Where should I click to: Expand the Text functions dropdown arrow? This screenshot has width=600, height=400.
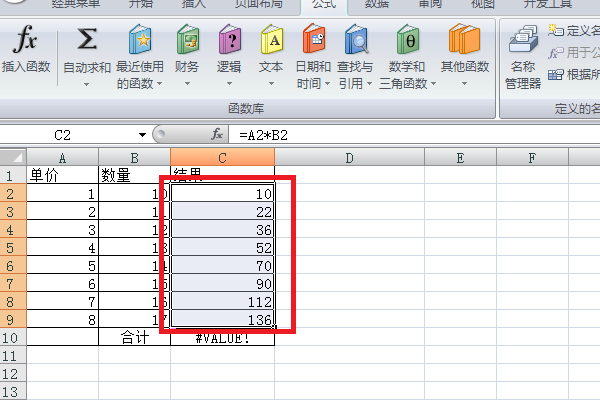tap(271, 83)
